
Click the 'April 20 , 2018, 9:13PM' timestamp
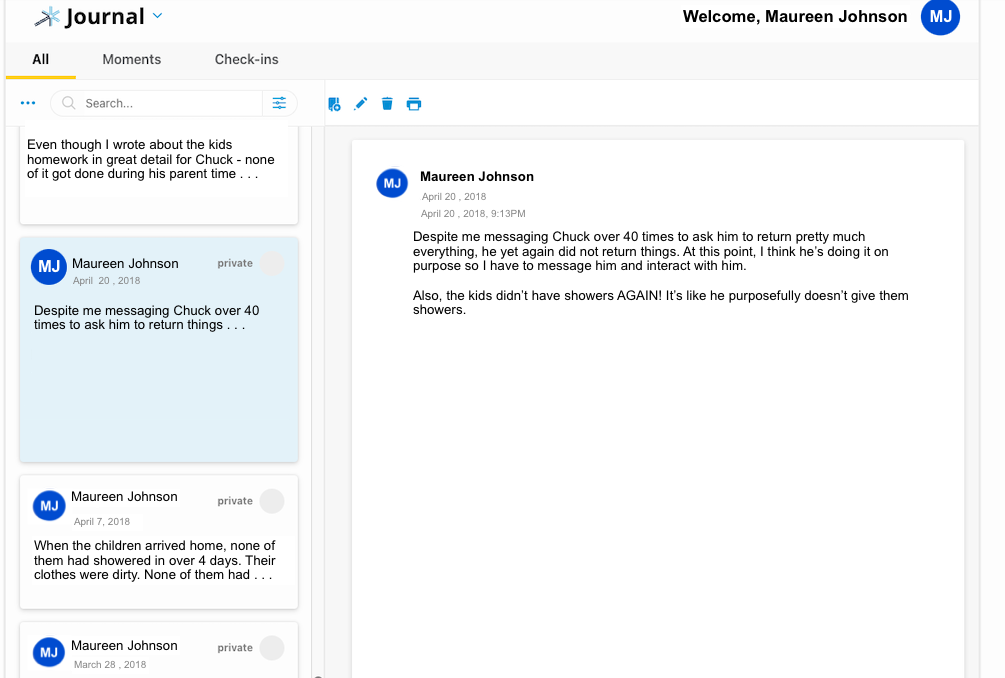(473, 213)
